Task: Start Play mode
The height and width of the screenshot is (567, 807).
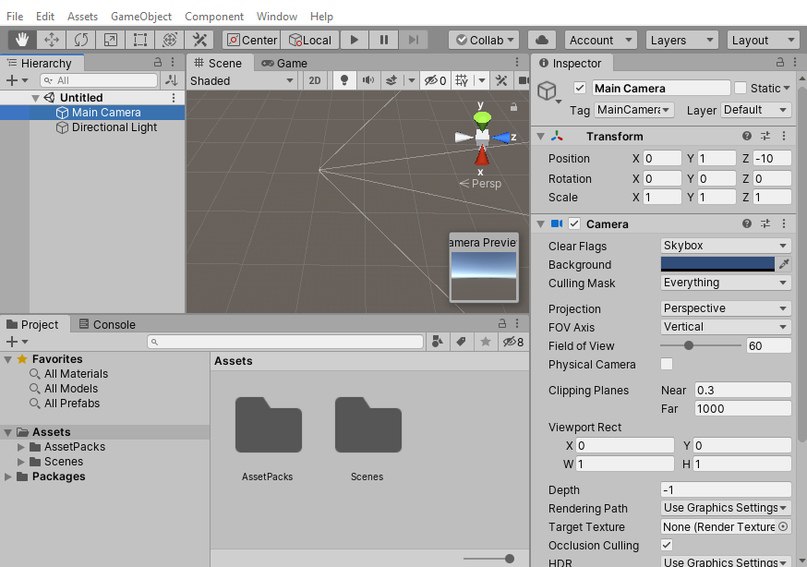Action: [x=354, y=40]
